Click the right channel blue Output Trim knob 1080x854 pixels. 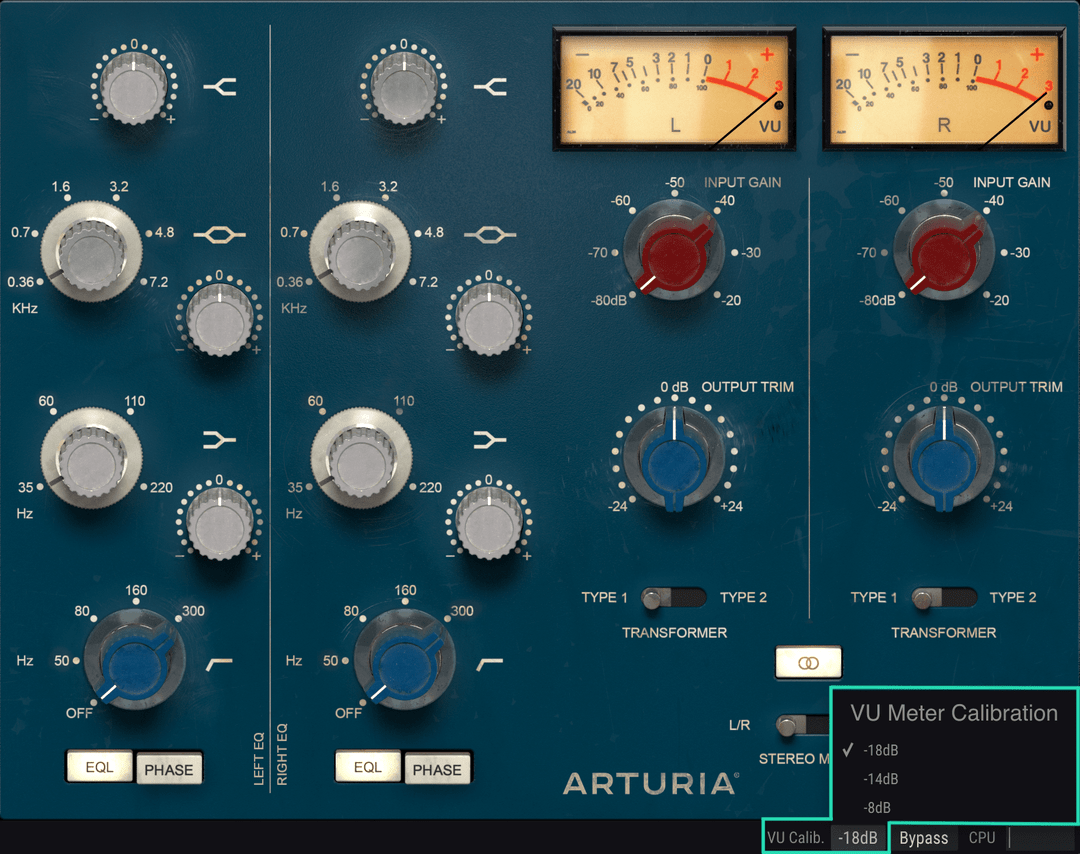944,457
